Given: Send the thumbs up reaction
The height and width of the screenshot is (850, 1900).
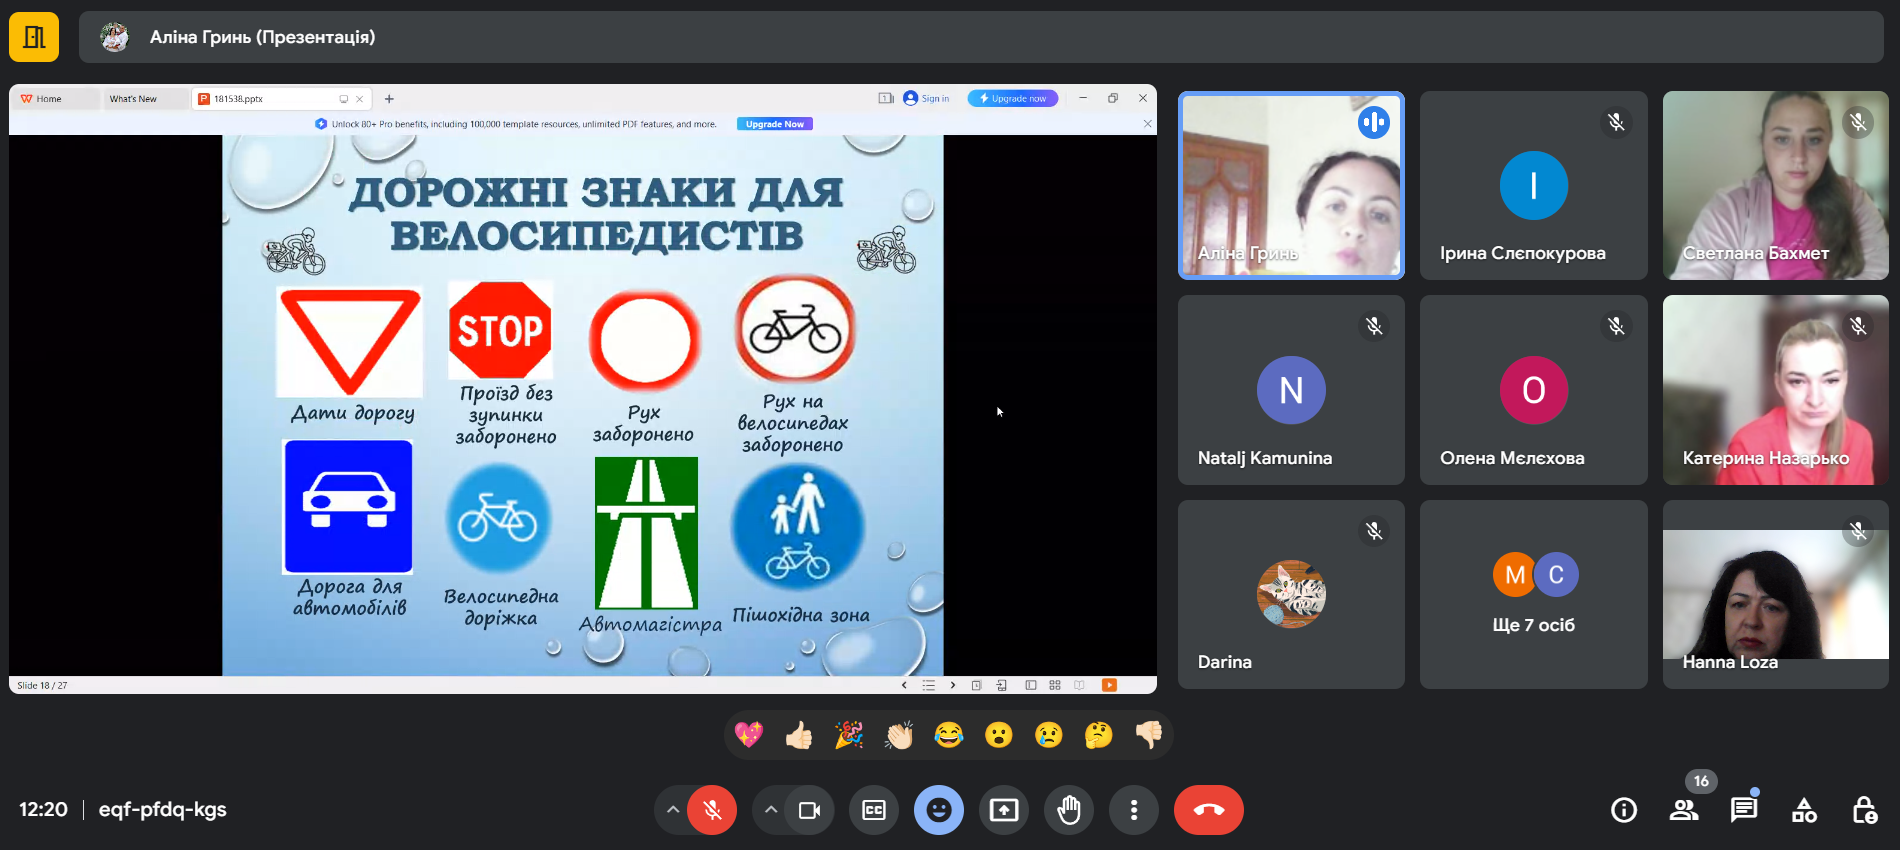Looking at the screenshot, I should coord(798,736).
